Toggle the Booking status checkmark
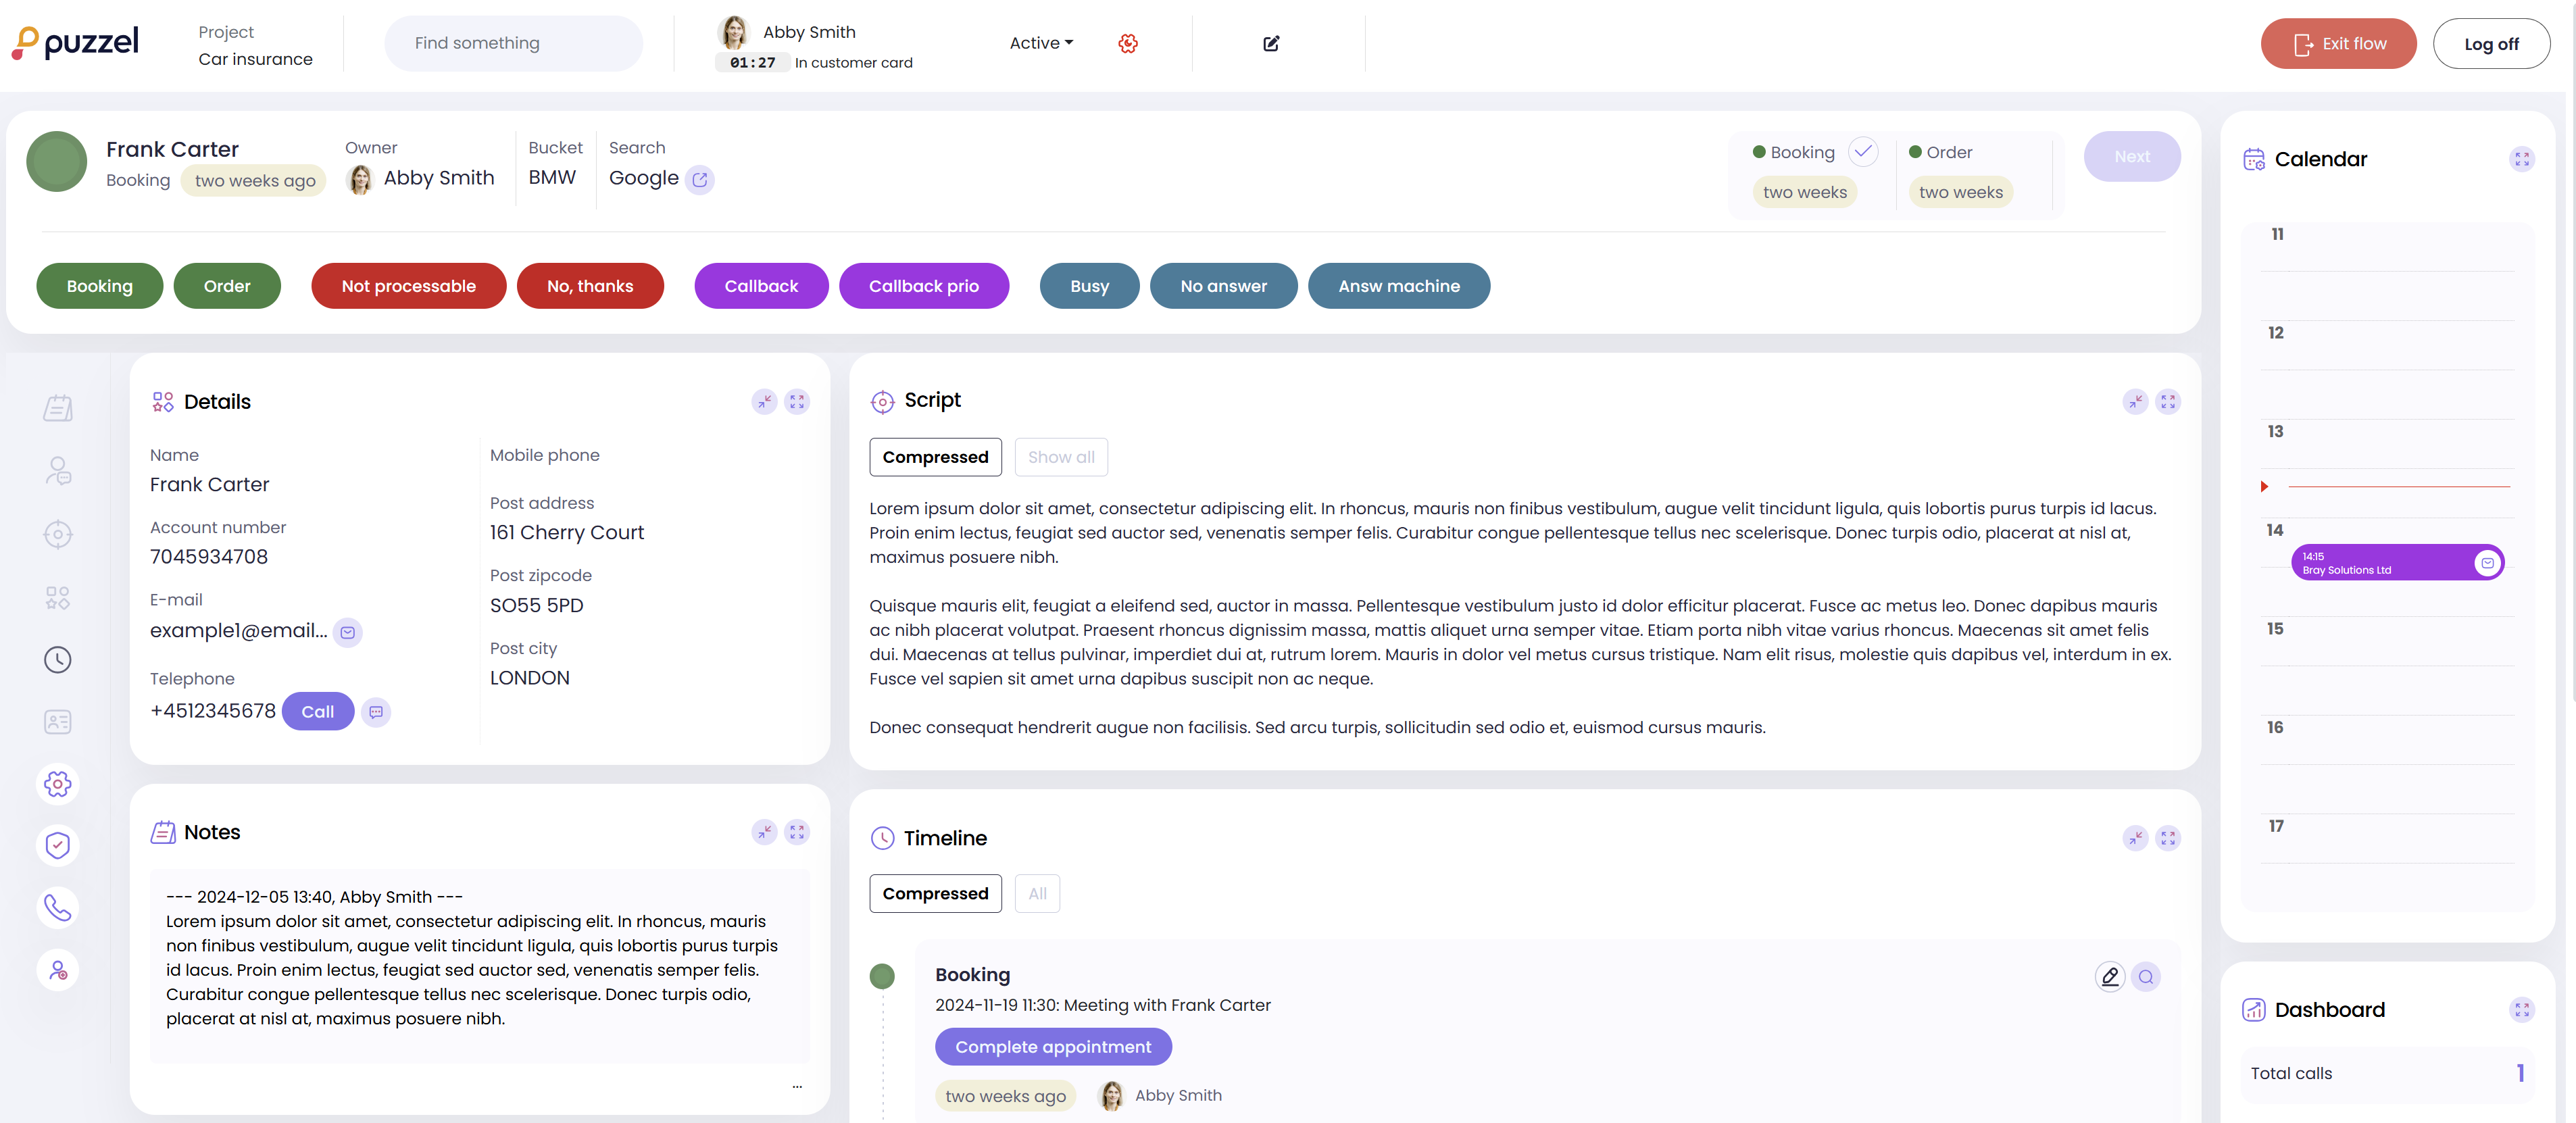This screenshot has width=2576, height=1123. tap(1862, 152)
